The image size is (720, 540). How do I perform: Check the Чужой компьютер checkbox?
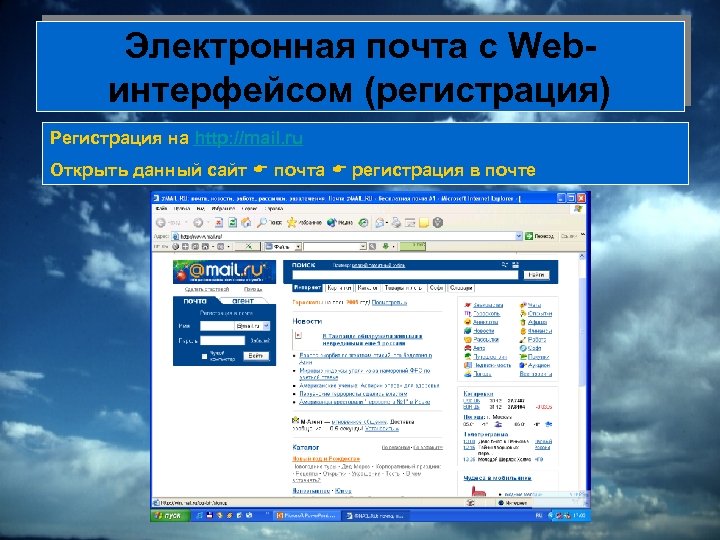point(204,356)
